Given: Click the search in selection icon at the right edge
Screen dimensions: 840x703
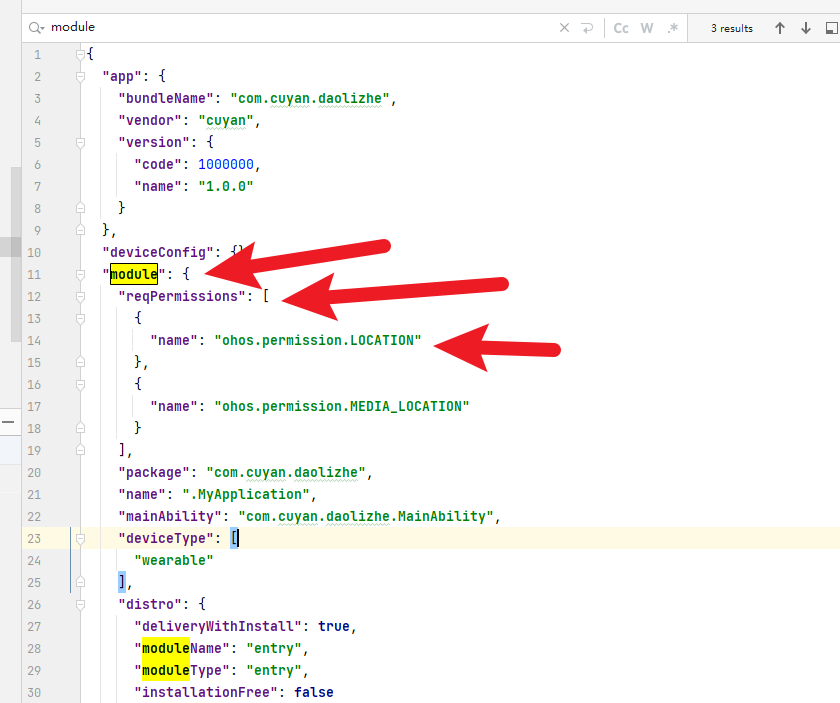Looking at the screenshot, I should [832, 28].
